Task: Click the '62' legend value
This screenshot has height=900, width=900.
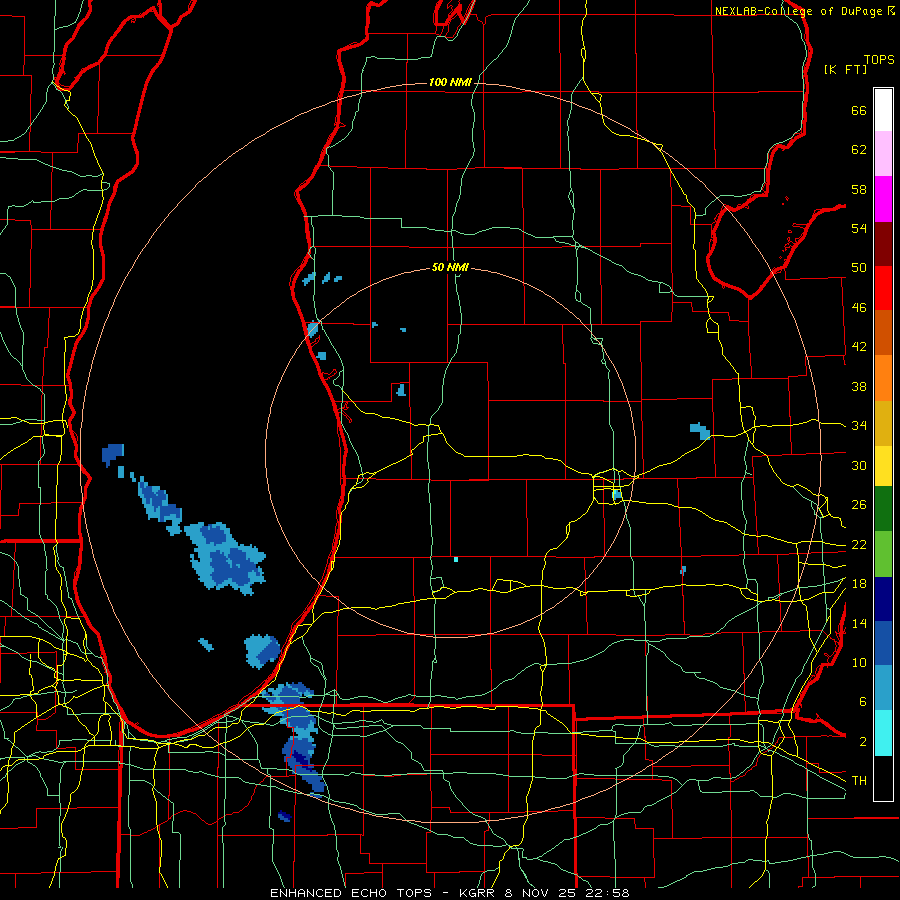Action: pyautogui.click(x=859, y=150)
